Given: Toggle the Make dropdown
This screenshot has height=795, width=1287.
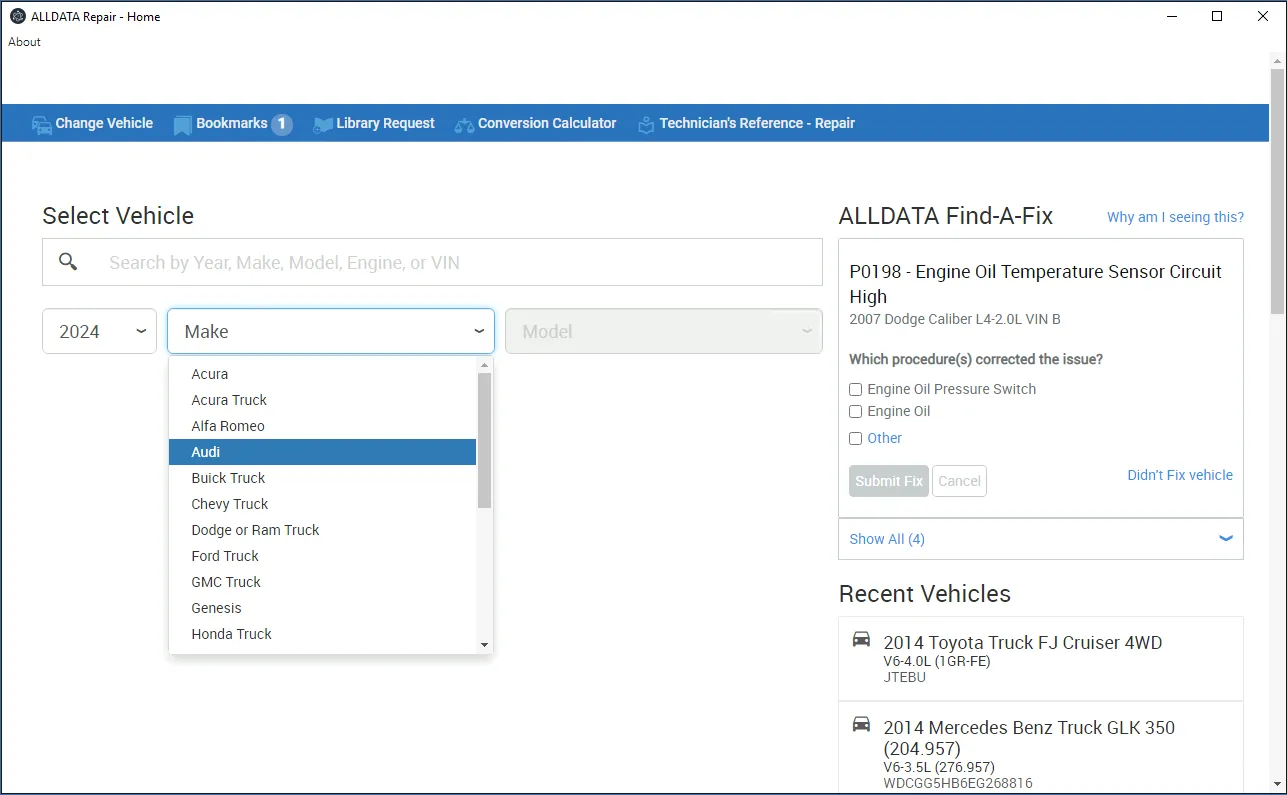Looking at the screenshot, I should click(x=331, y=331).
